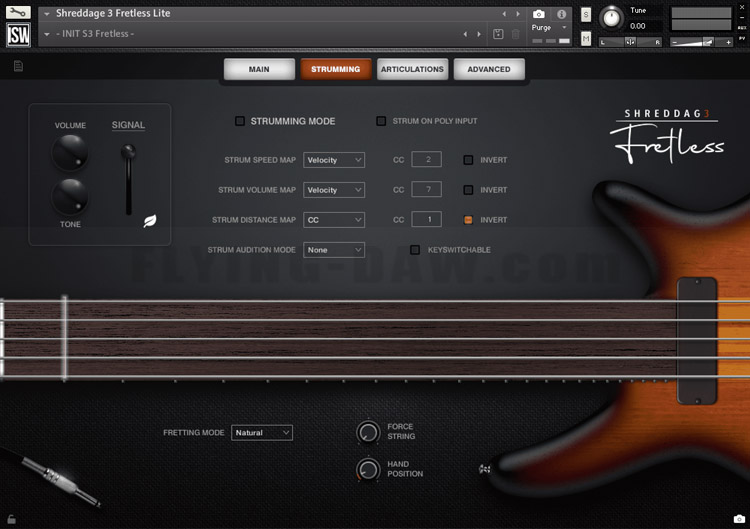The height and width of the screenshot is (529, 750).
Task: Click the Hand Position knob
Action: point(368,469)
